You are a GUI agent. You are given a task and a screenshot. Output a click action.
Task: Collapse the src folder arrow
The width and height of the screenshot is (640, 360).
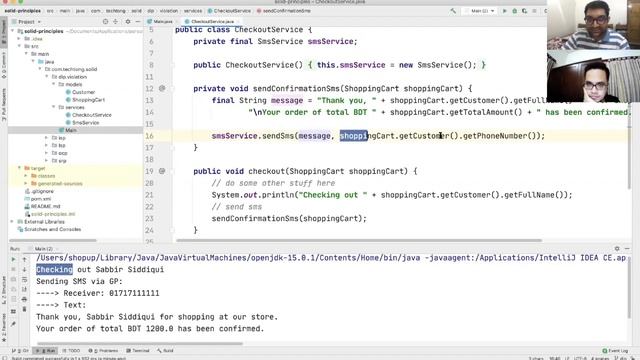pyautogui.click(x=19, y=46)
